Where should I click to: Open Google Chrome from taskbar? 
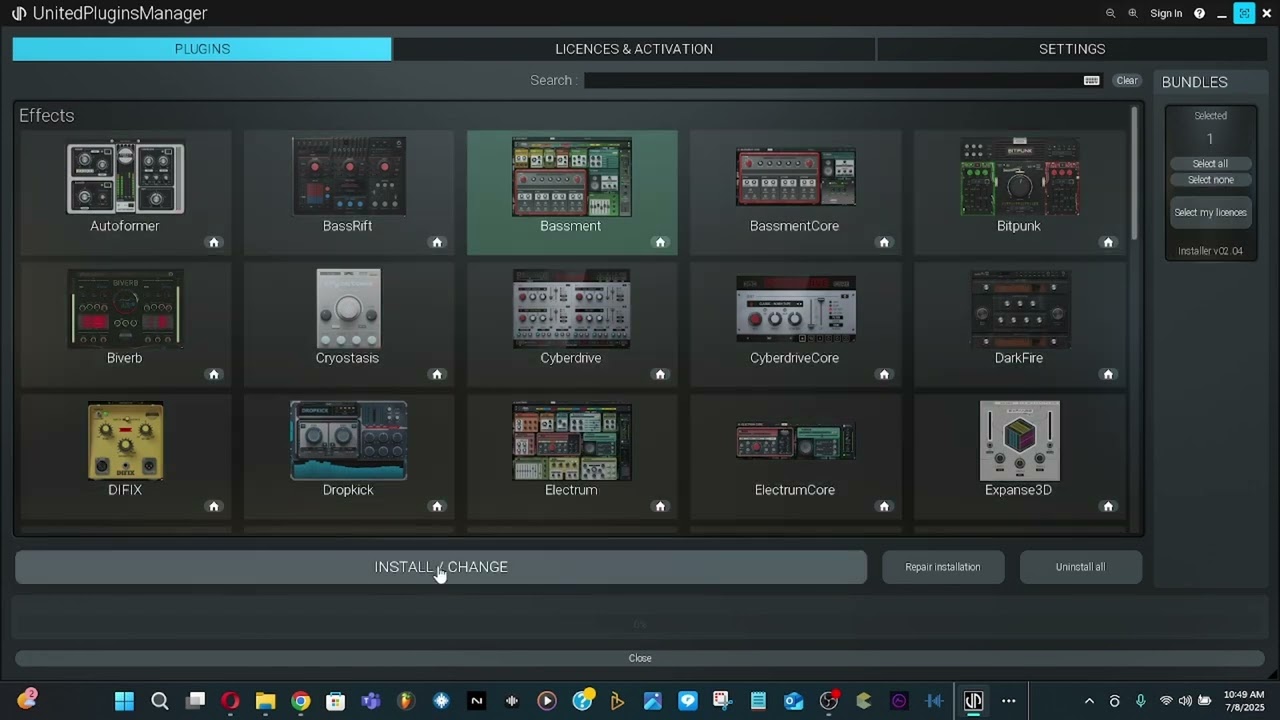pyautogui.click(x=300, y=701)
